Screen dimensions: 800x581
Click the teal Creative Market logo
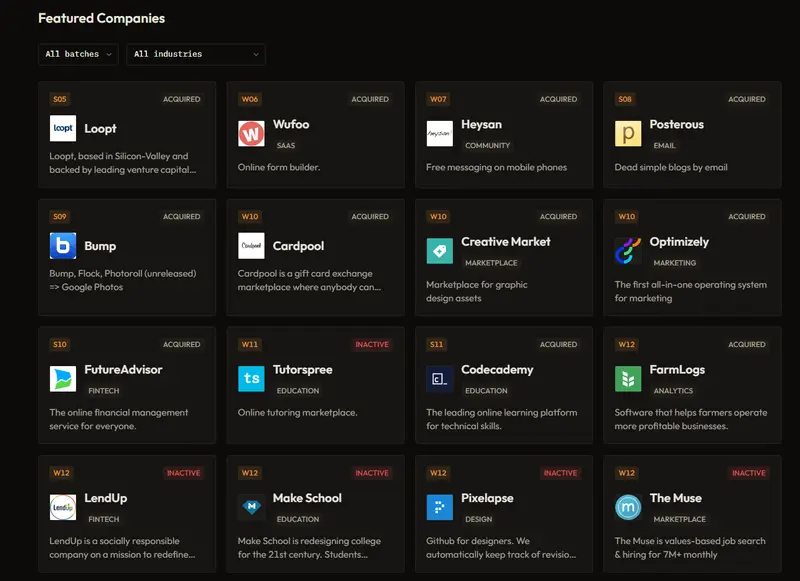click(439, 251)
